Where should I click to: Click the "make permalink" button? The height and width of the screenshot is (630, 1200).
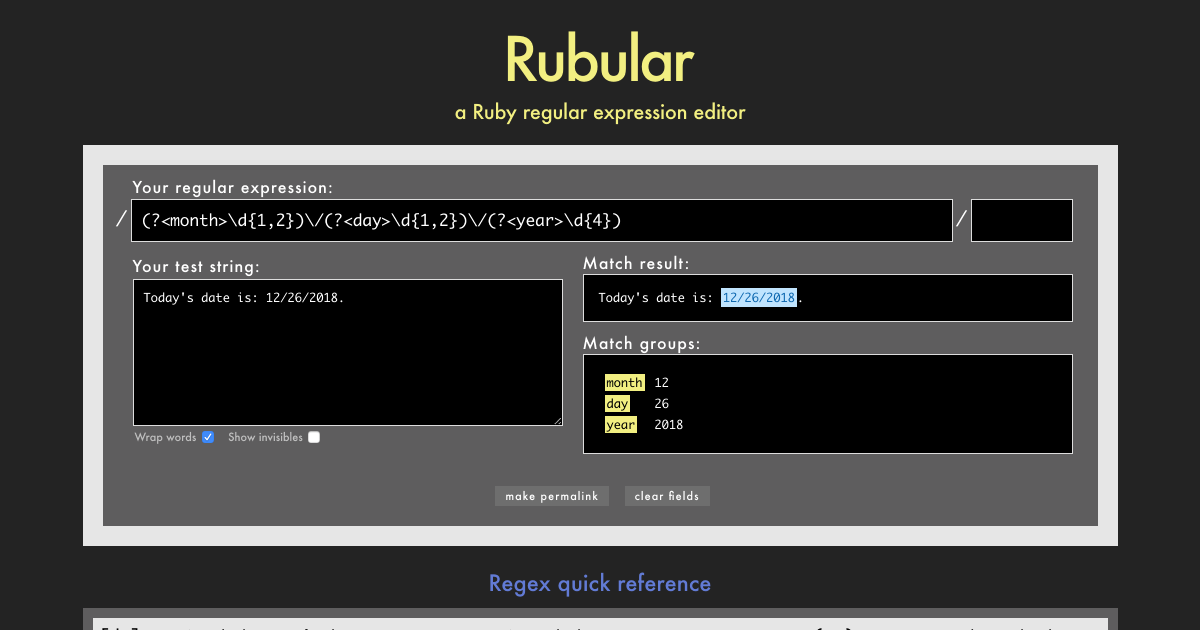point(551,496)
